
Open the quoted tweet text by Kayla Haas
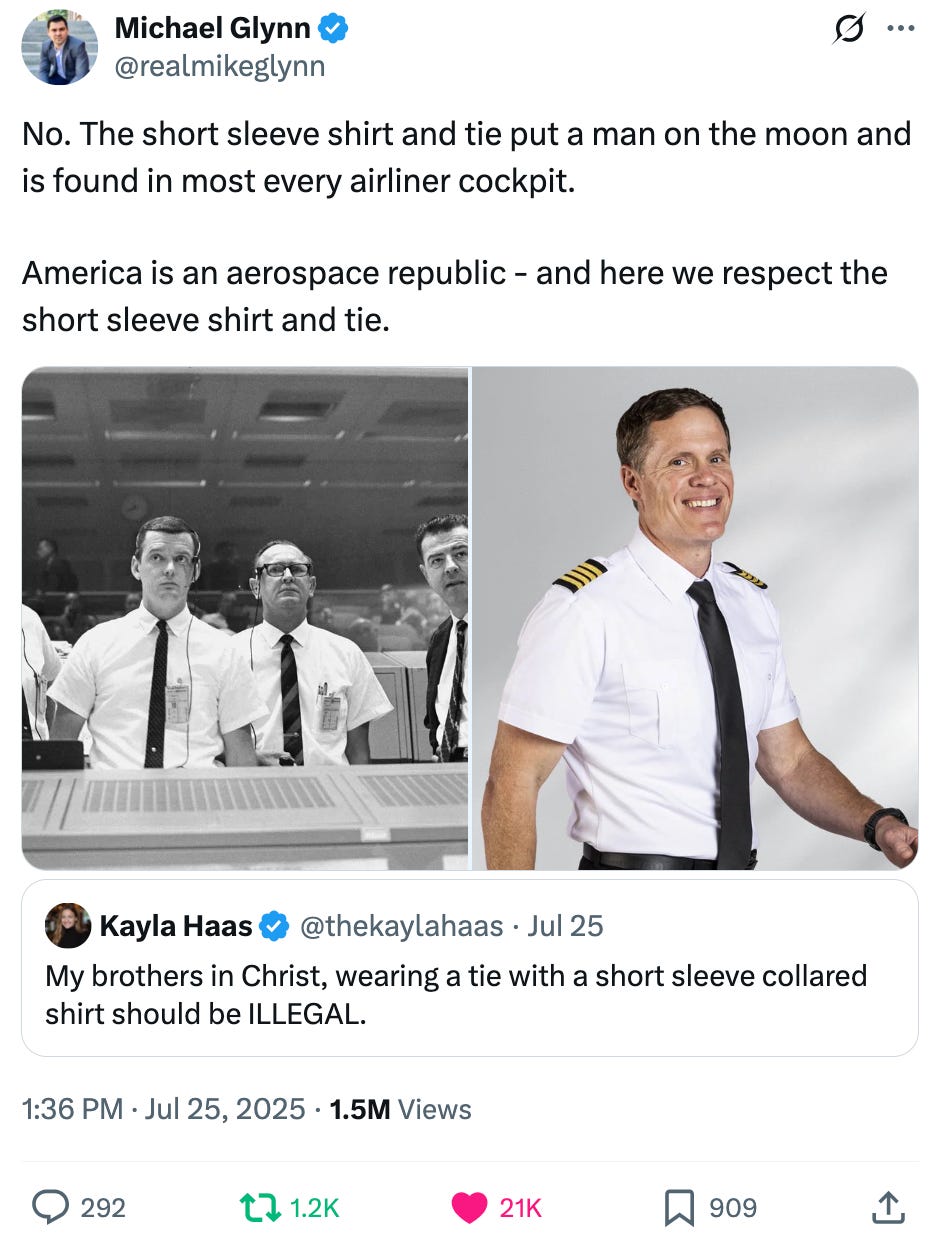(x=456, y=994)
